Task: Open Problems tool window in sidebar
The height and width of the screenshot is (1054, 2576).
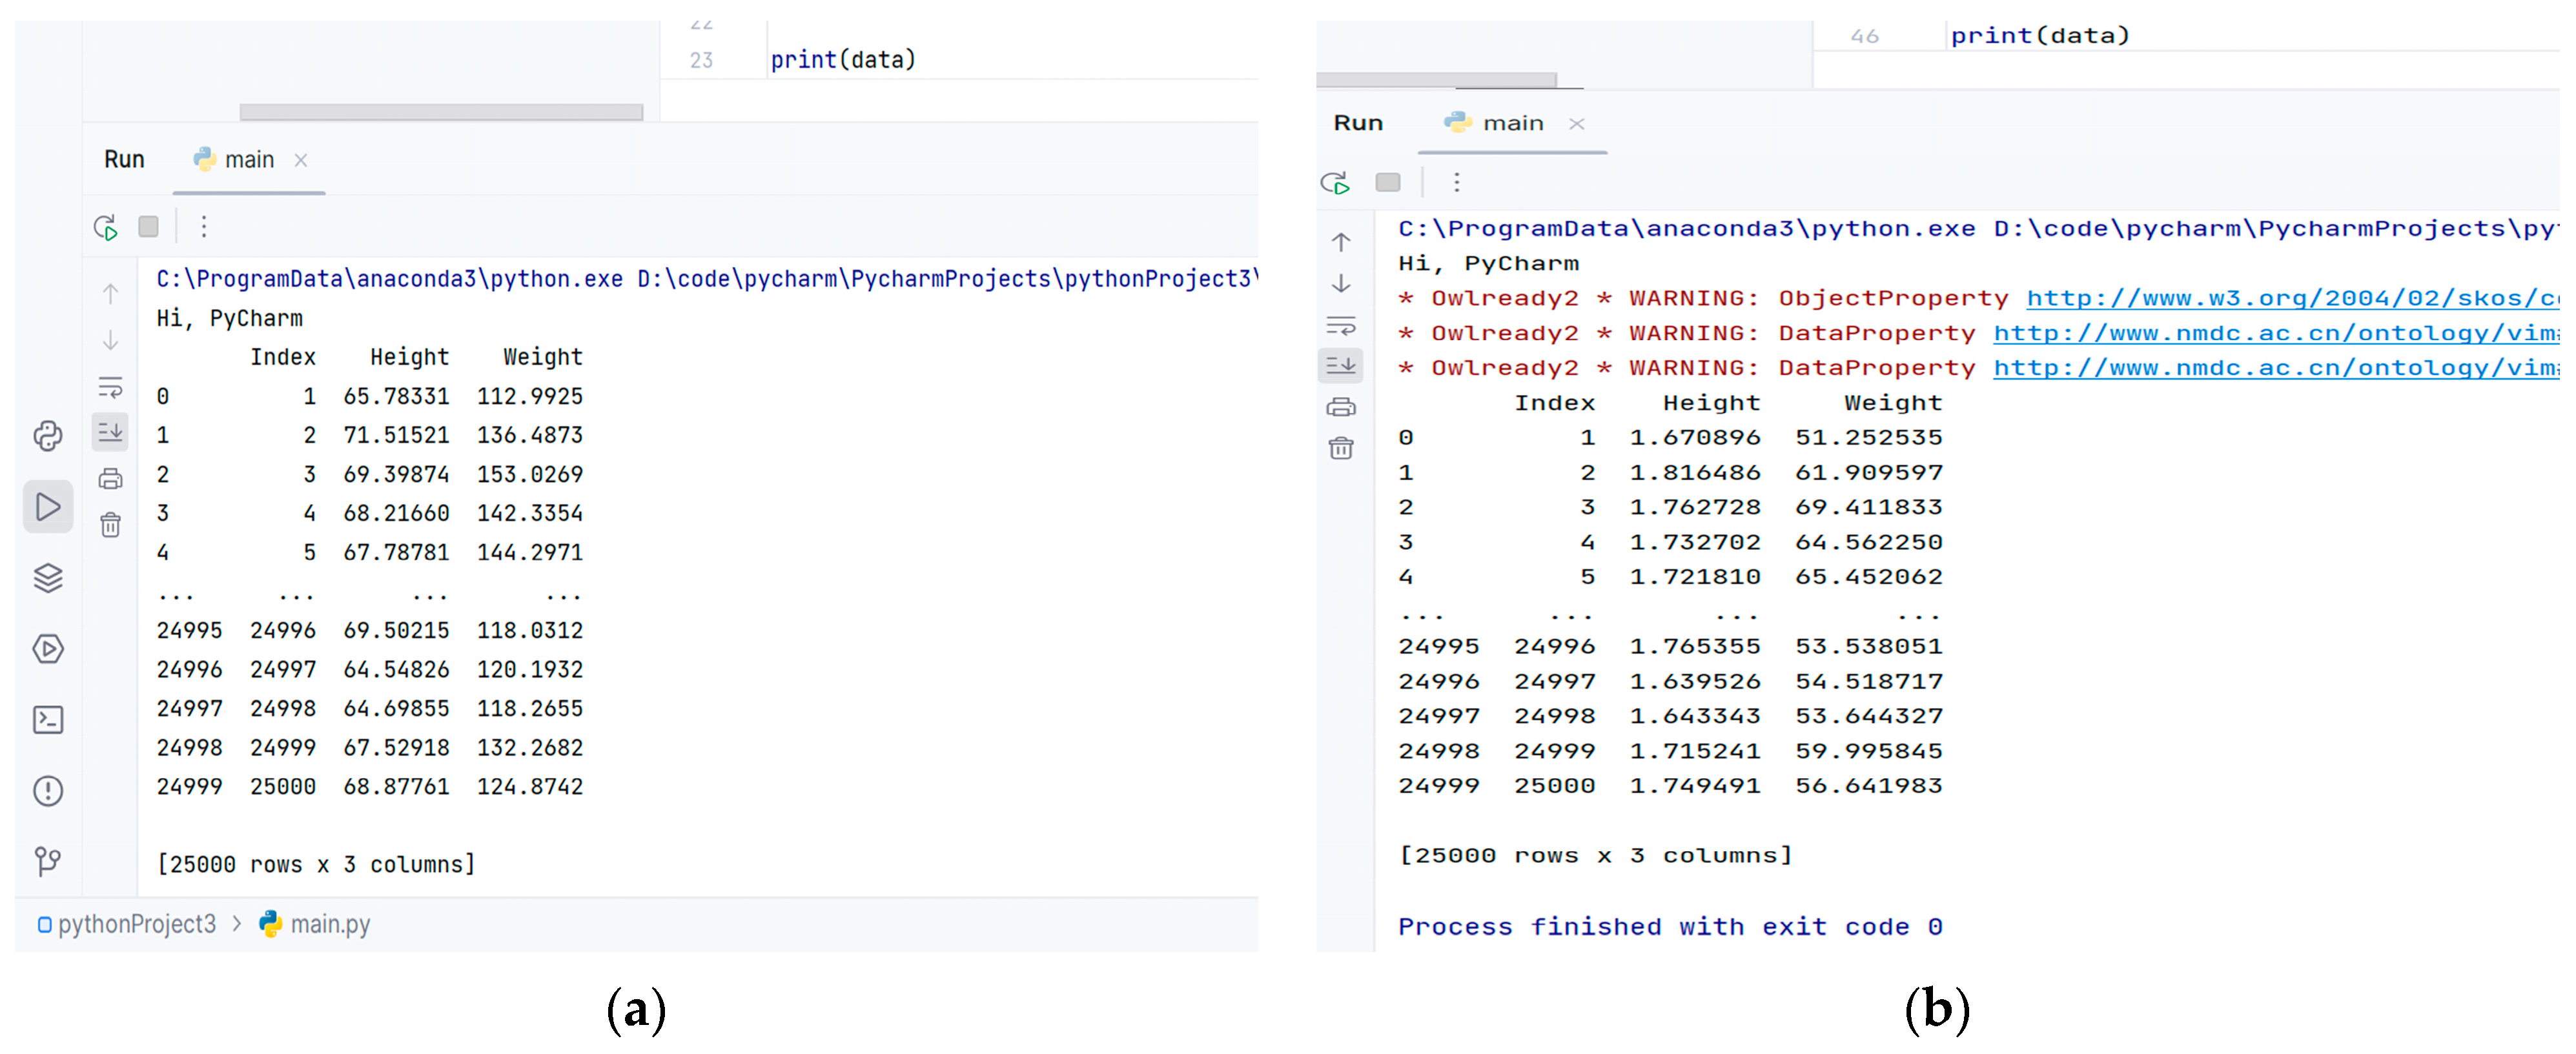Action: click(48, 791)
